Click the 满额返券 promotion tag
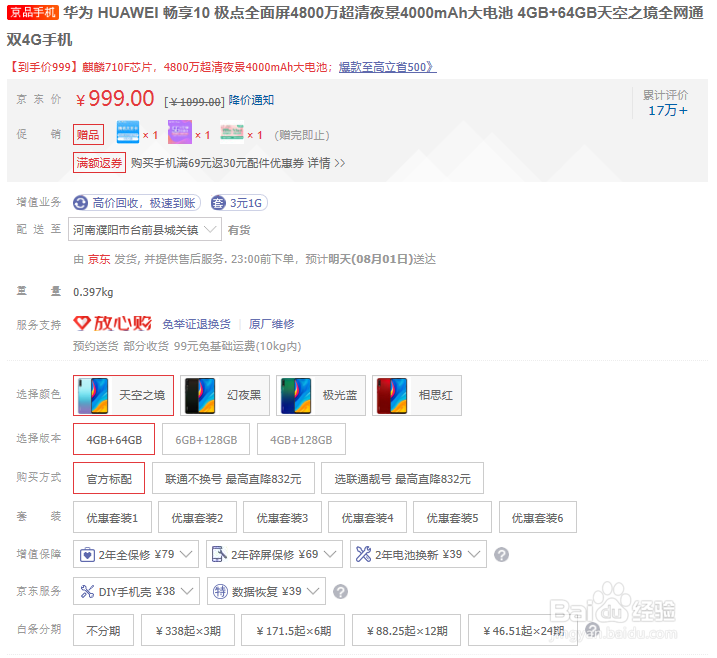This screenshot has width=717, height=658. pyautogui.click(x=99, y=163)
